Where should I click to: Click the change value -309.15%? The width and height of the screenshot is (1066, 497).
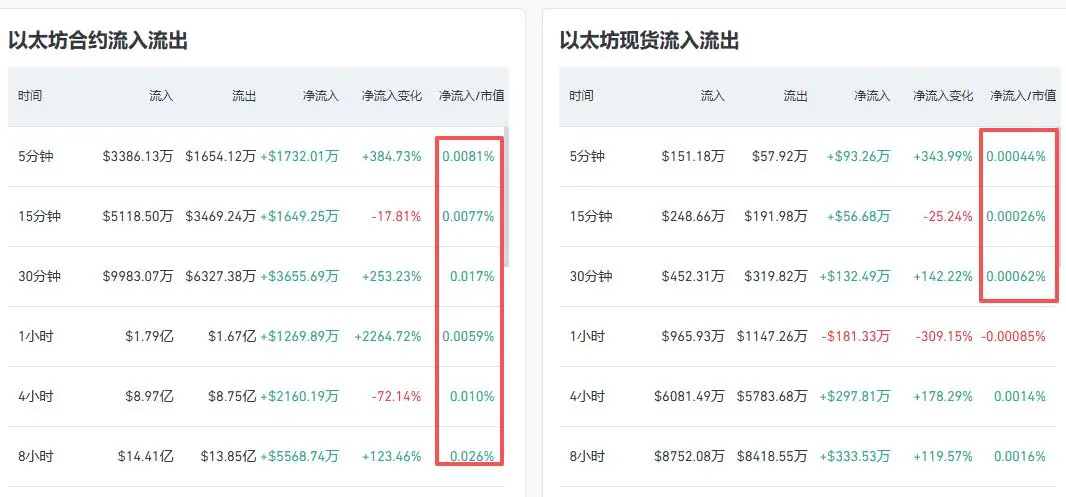(944, 336)
